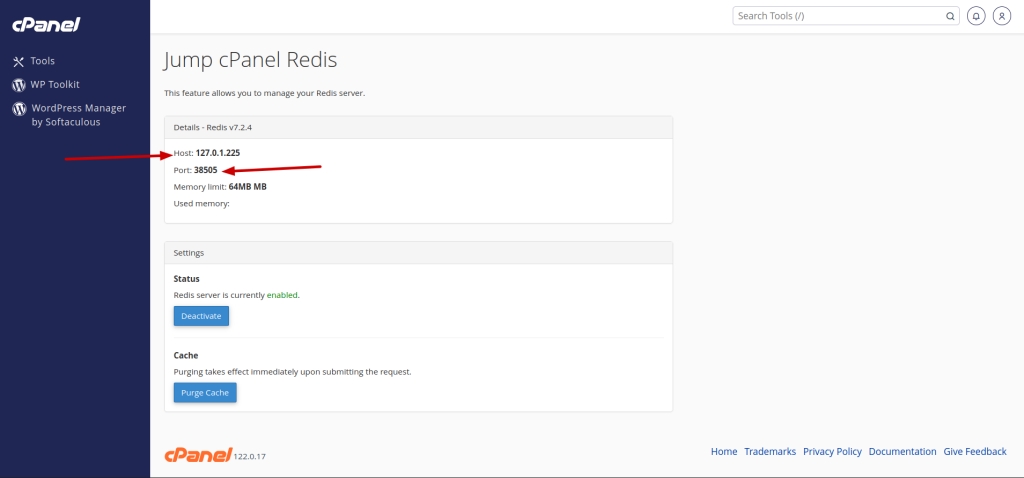Click the orange cPanel footer logo
This screenshot has width=1024, height=478.
tap(198, 454)
